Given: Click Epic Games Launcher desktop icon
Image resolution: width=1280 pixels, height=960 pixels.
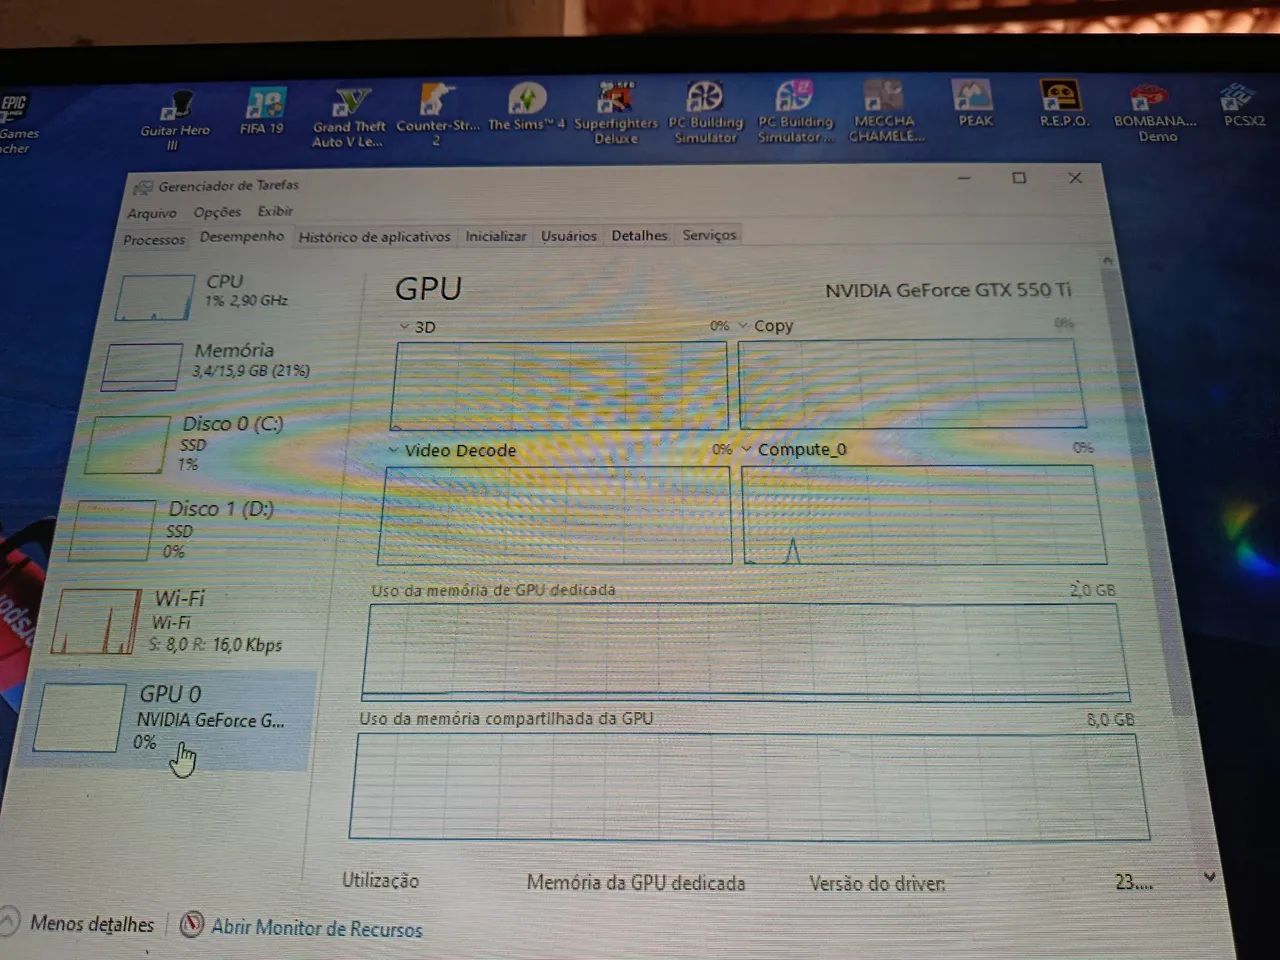Looking at the screenshot, I should (x=17, y=124).
